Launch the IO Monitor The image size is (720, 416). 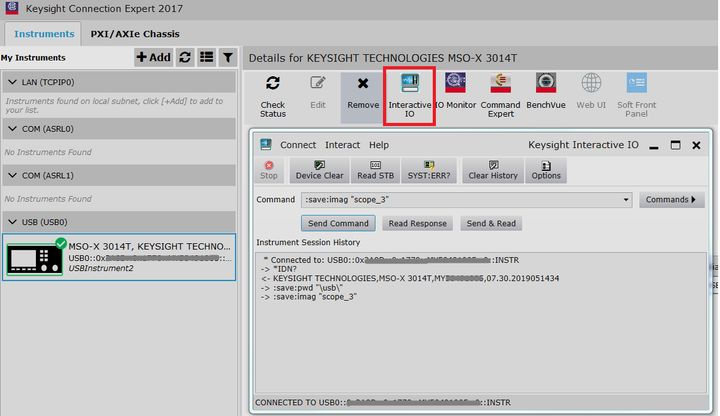pyautogui.click(x=455, y=92)
